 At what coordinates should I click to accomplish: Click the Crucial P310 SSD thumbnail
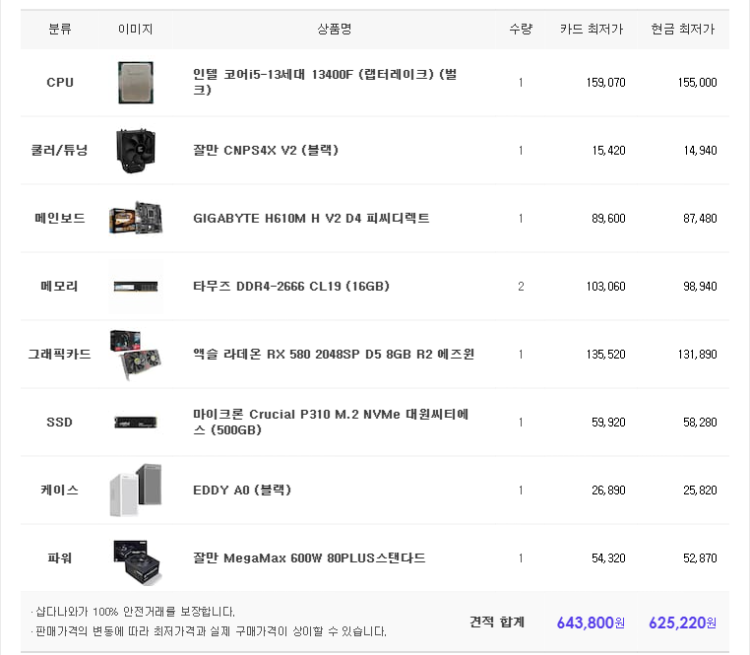136,422
